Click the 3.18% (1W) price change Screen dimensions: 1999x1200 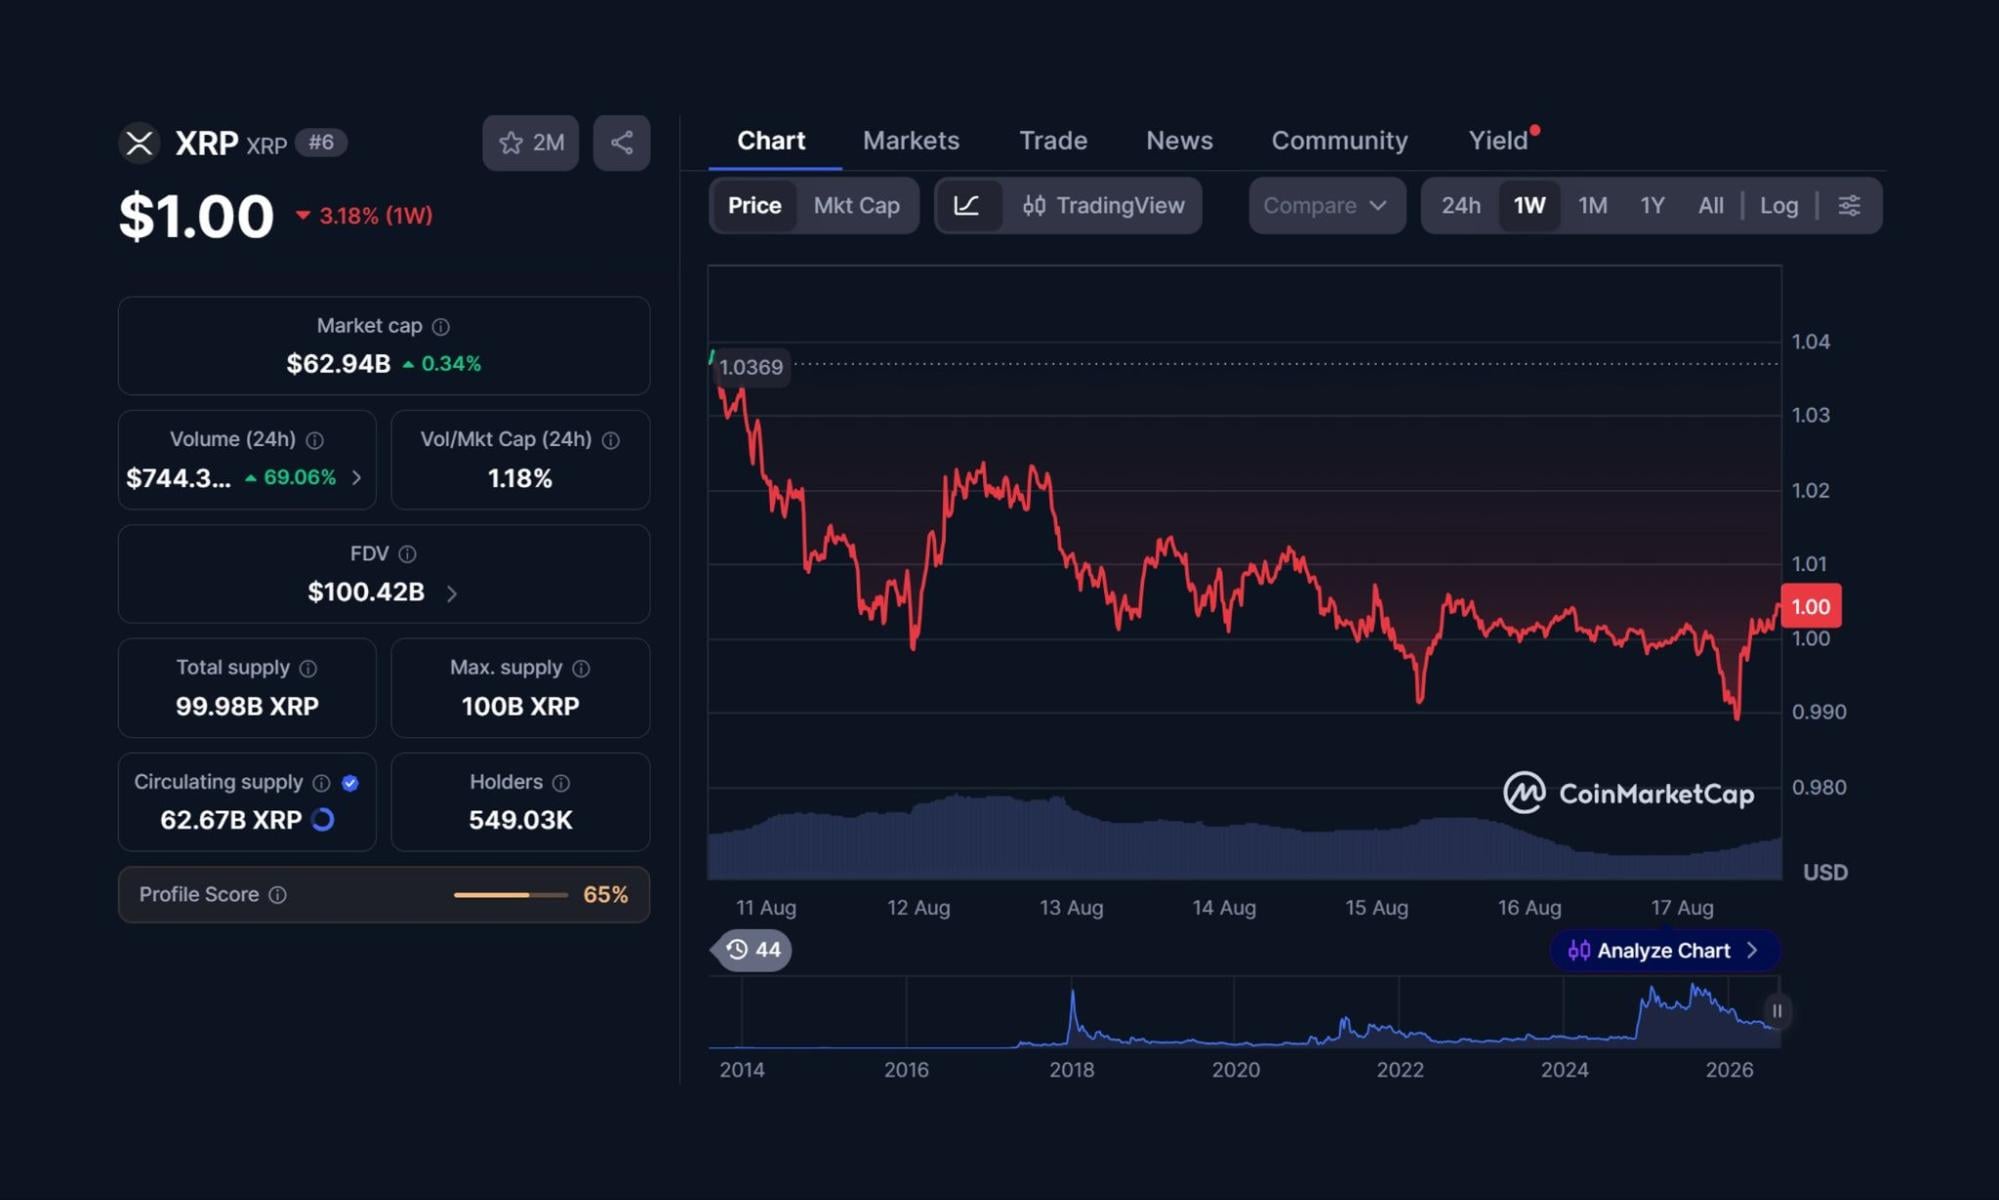tap(365, 216)
